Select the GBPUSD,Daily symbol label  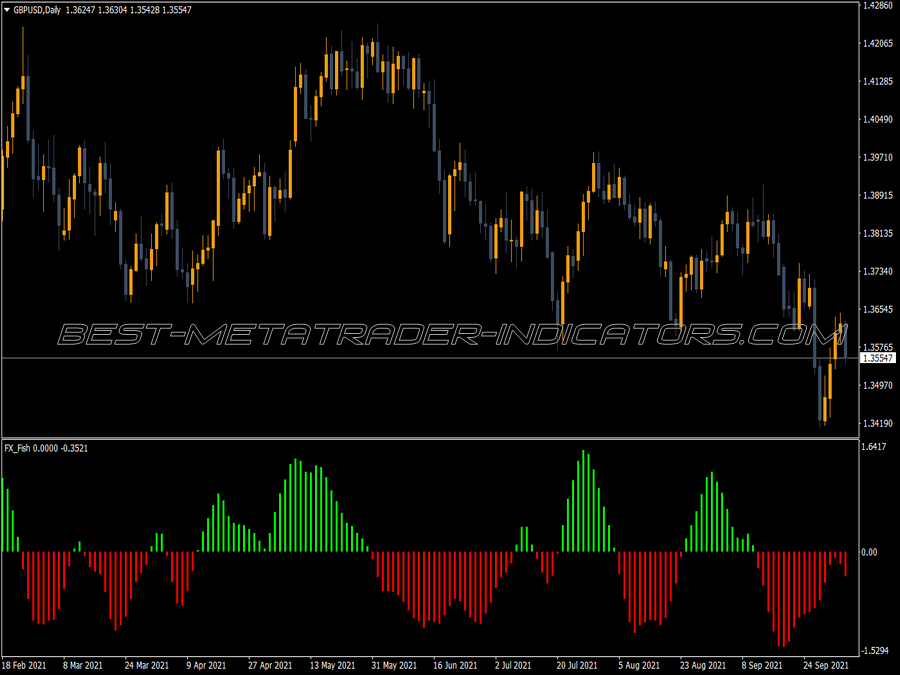37,10
